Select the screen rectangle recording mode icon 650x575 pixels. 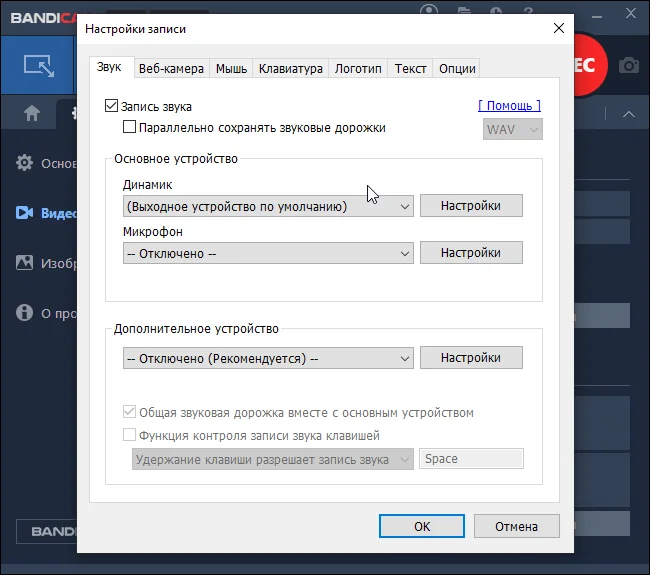(x=39, y=66)
